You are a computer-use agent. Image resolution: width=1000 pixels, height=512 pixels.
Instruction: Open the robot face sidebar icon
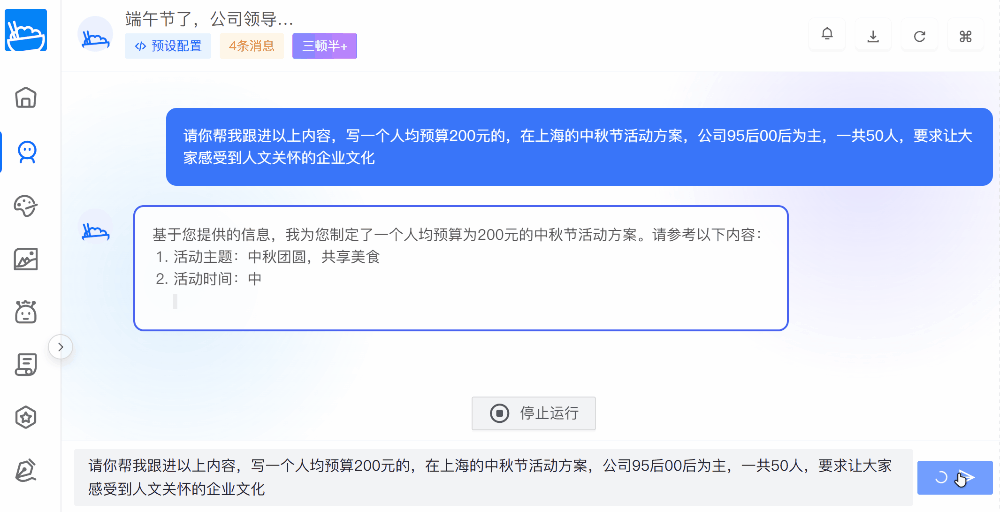click(x=26, y=311)
